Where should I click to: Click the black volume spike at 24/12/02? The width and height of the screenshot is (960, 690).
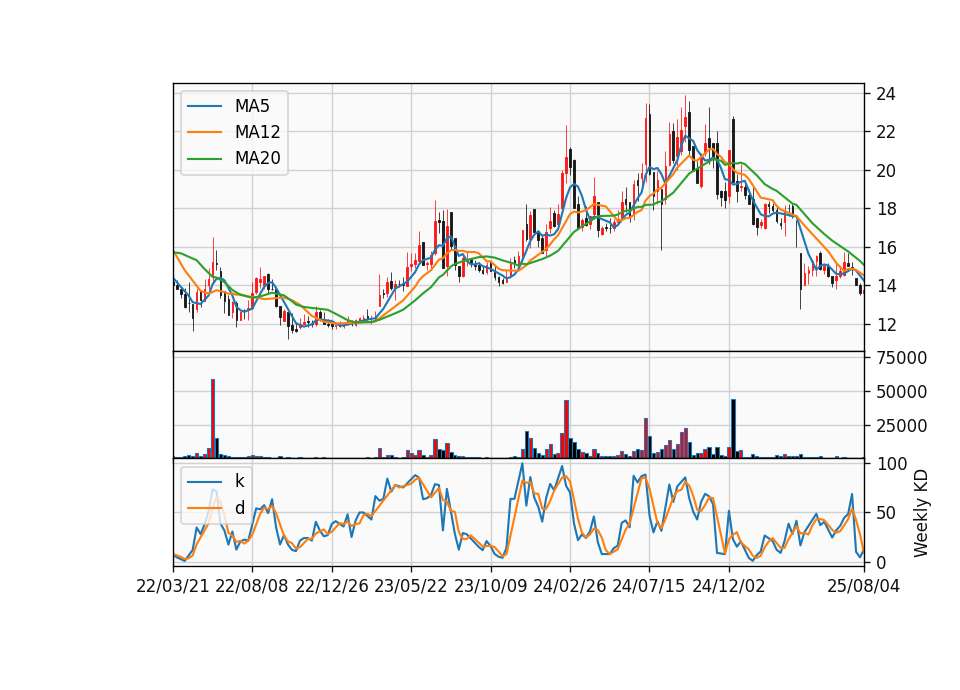(x=733, y=429)
